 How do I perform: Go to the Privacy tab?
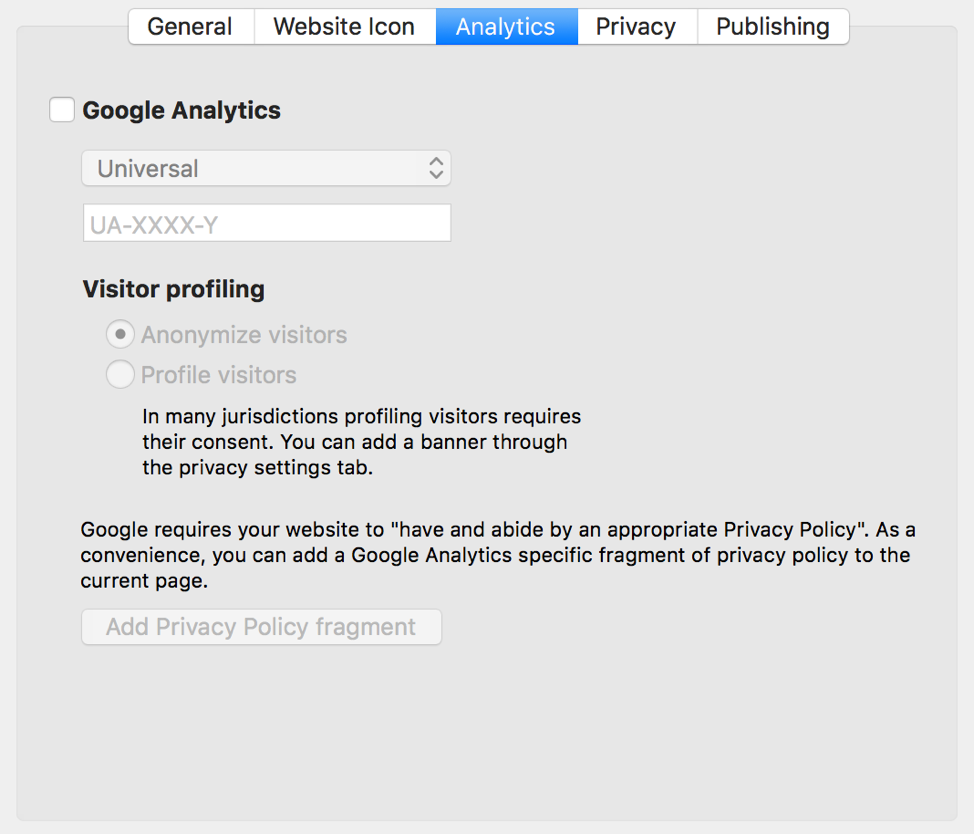click(x=636, y=27)
